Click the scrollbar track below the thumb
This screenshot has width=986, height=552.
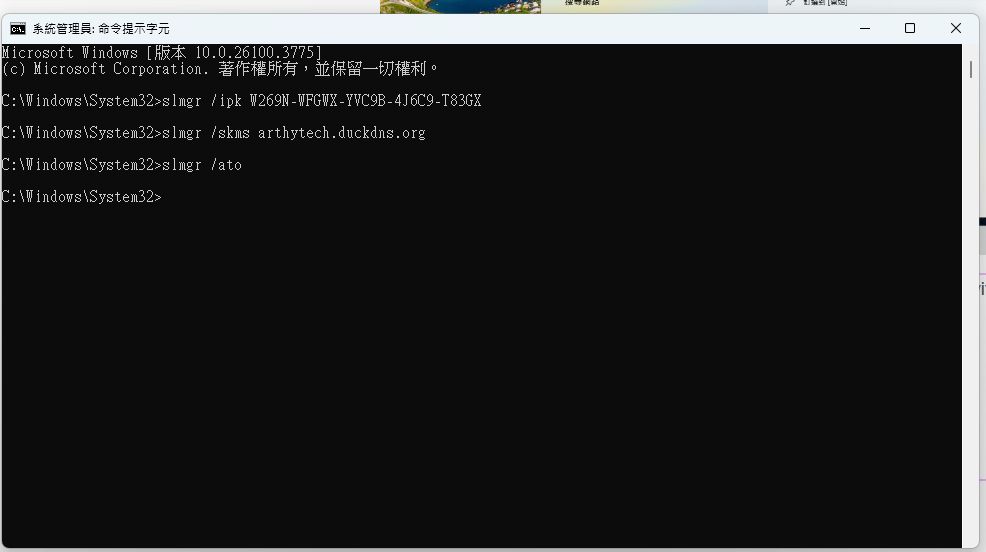coord(970,314)
